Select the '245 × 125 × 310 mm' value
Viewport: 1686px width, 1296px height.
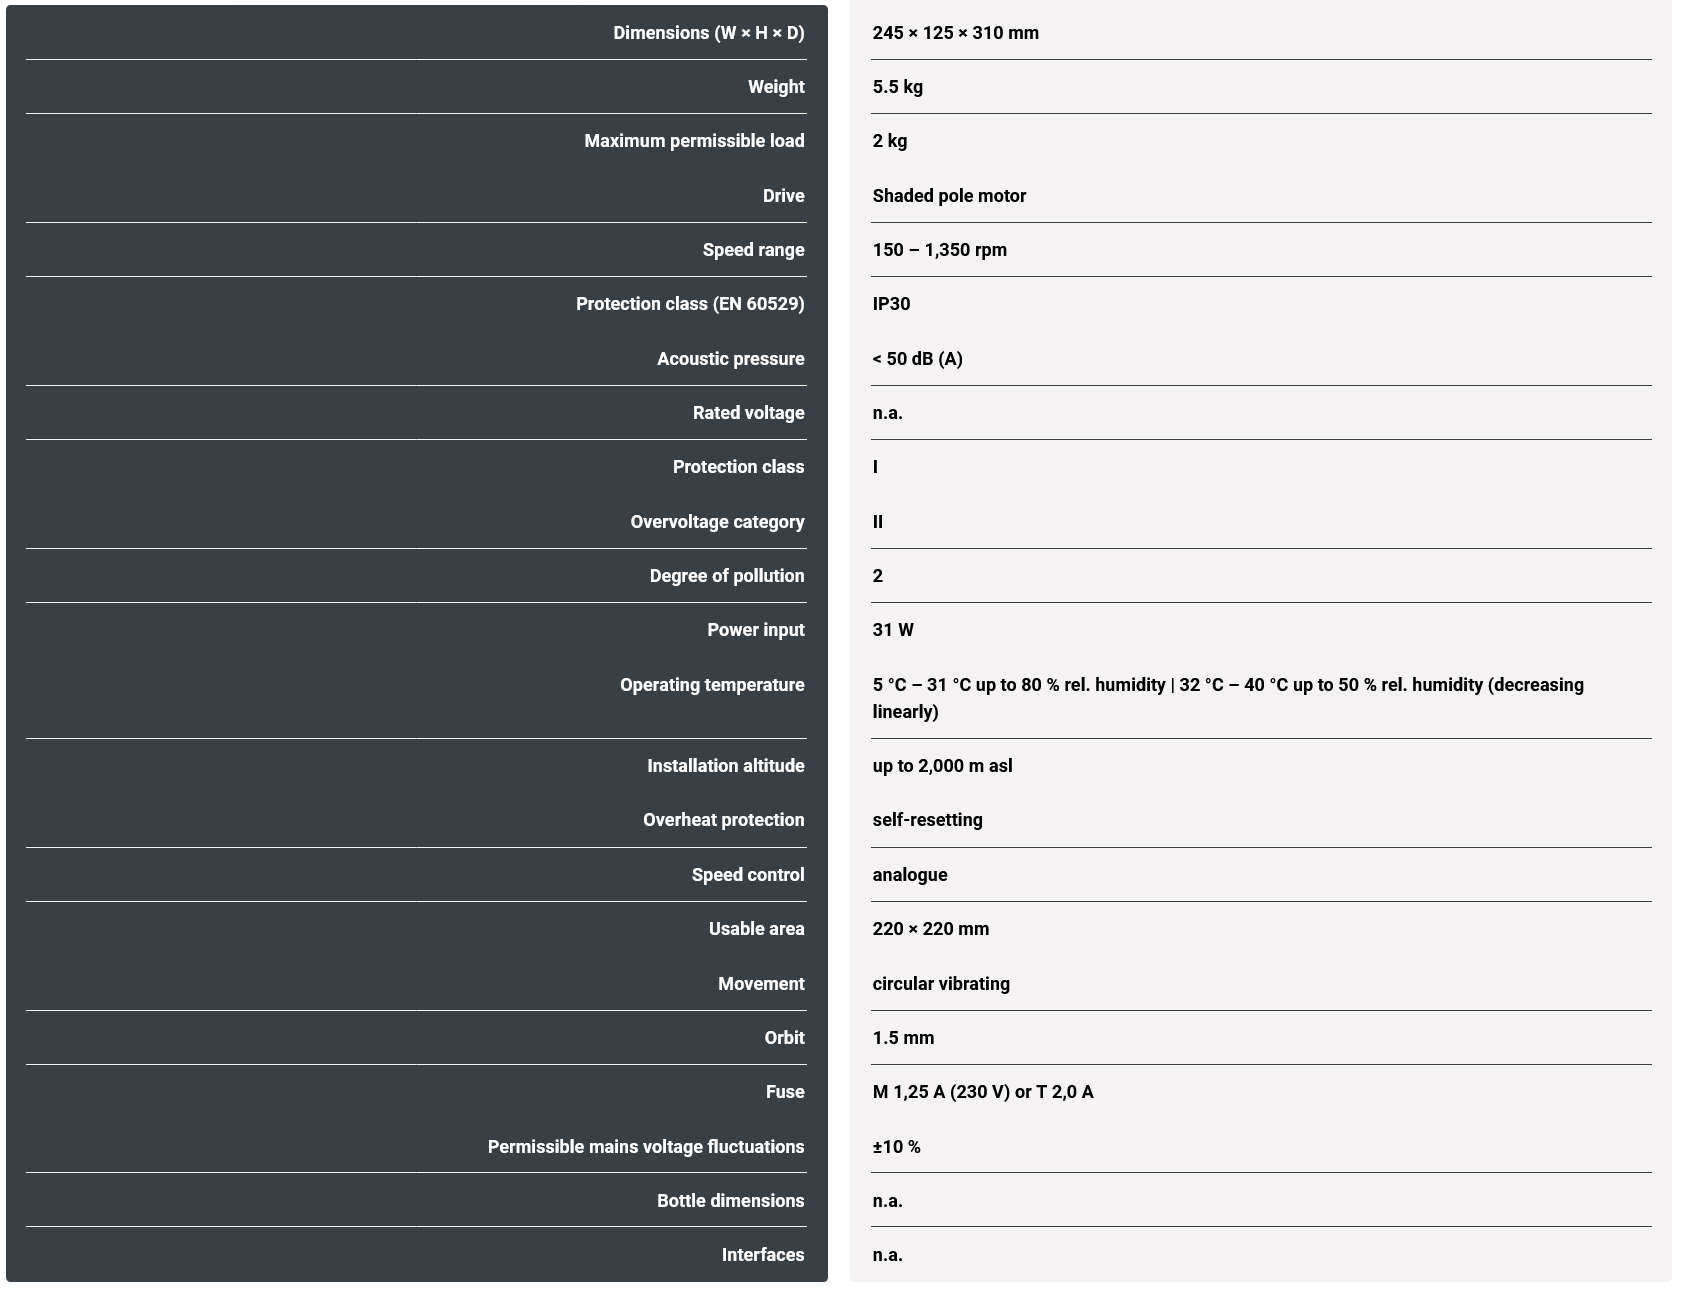[955, 33]
